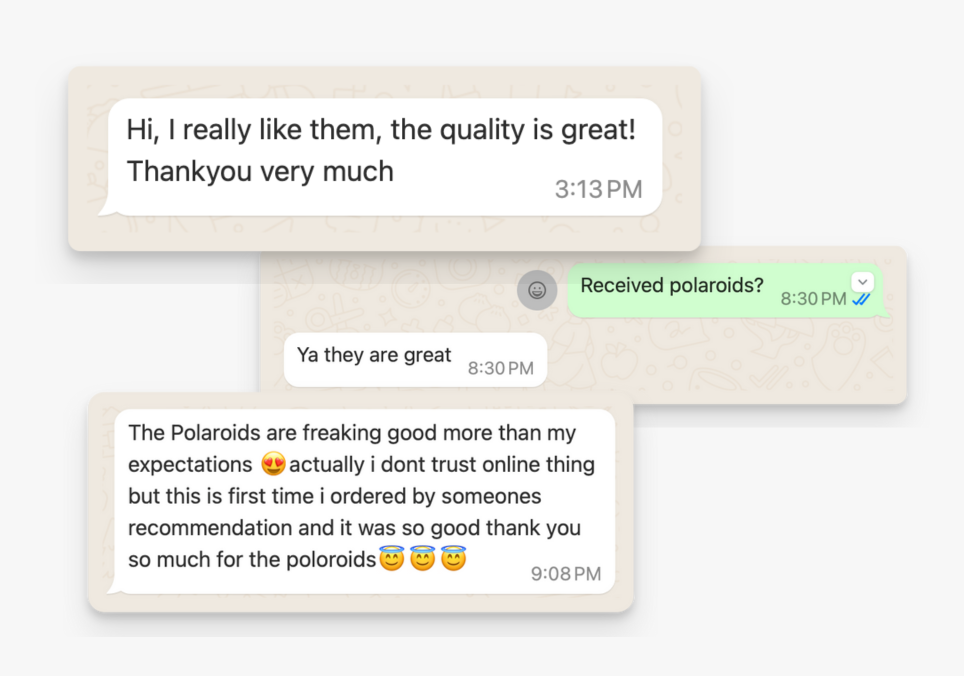Click the 8:30 PM time beside "Ya they are great"
This screenshot has height=676, width=964.
(500, 368)
